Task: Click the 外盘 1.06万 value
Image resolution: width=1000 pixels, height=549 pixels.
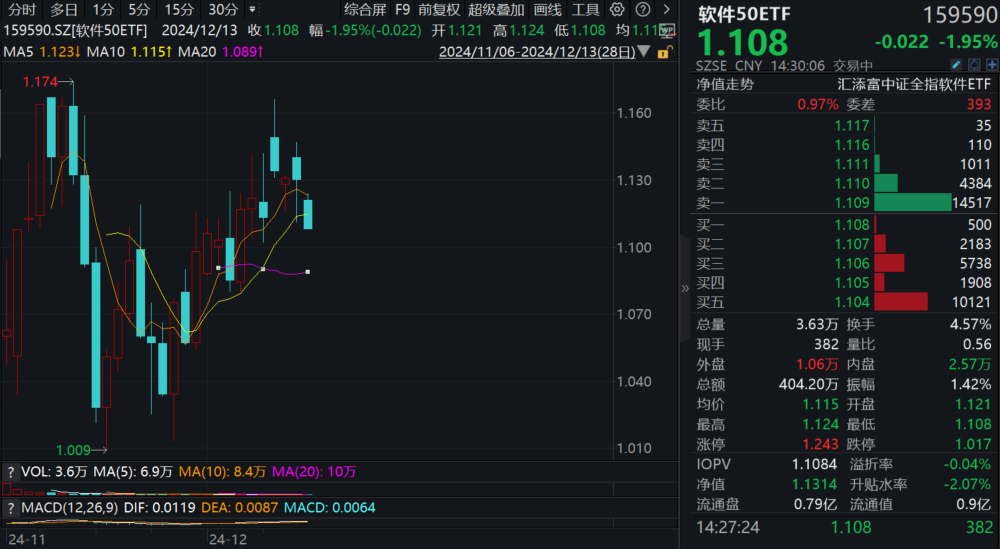Action: coord(817,365)
